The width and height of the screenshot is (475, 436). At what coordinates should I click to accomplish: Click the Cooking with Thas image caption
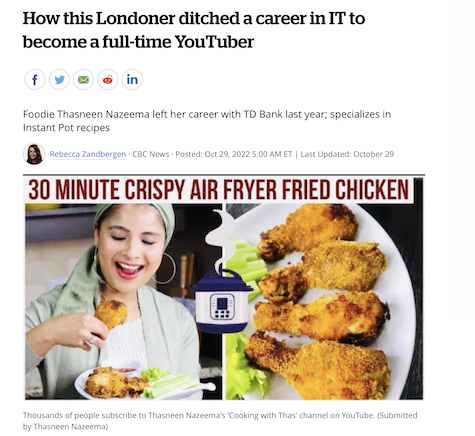[220, 421]
